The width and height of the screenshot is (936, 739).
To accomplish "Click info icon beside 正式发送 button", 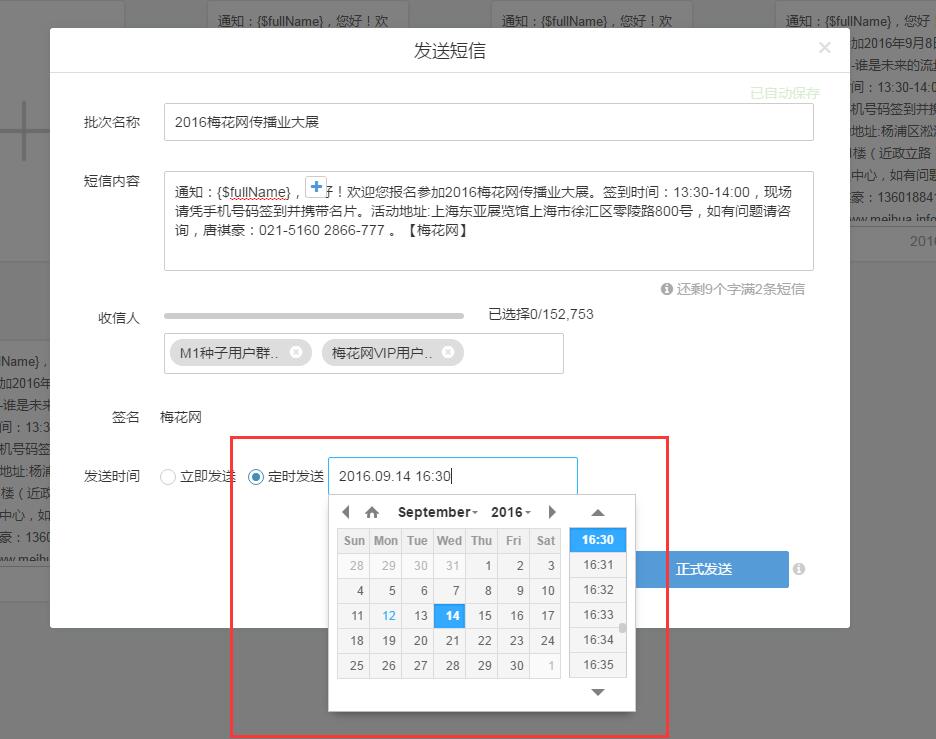I will [x=799, y=569].
